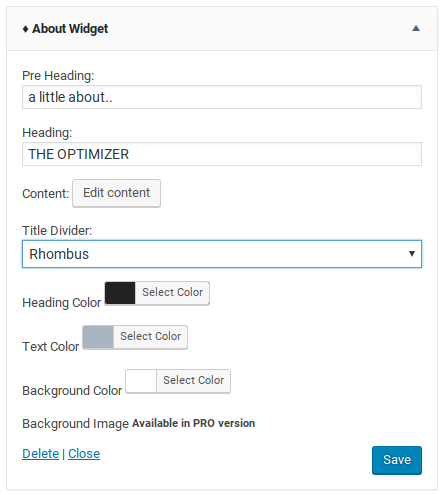Click the diamond icon before About Widget
Image resolution: width=443 pixels, height=495 pixels.
[x=25, y=29]
